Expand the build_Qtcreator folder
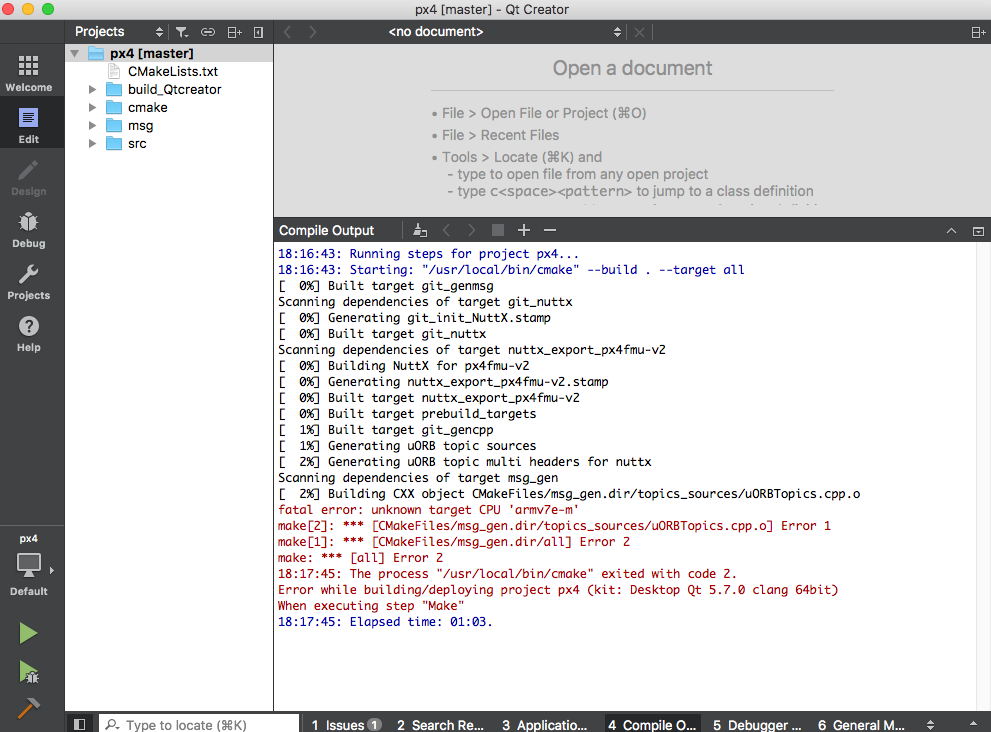This screenshot has width=991, height=732. click(92, 90)
